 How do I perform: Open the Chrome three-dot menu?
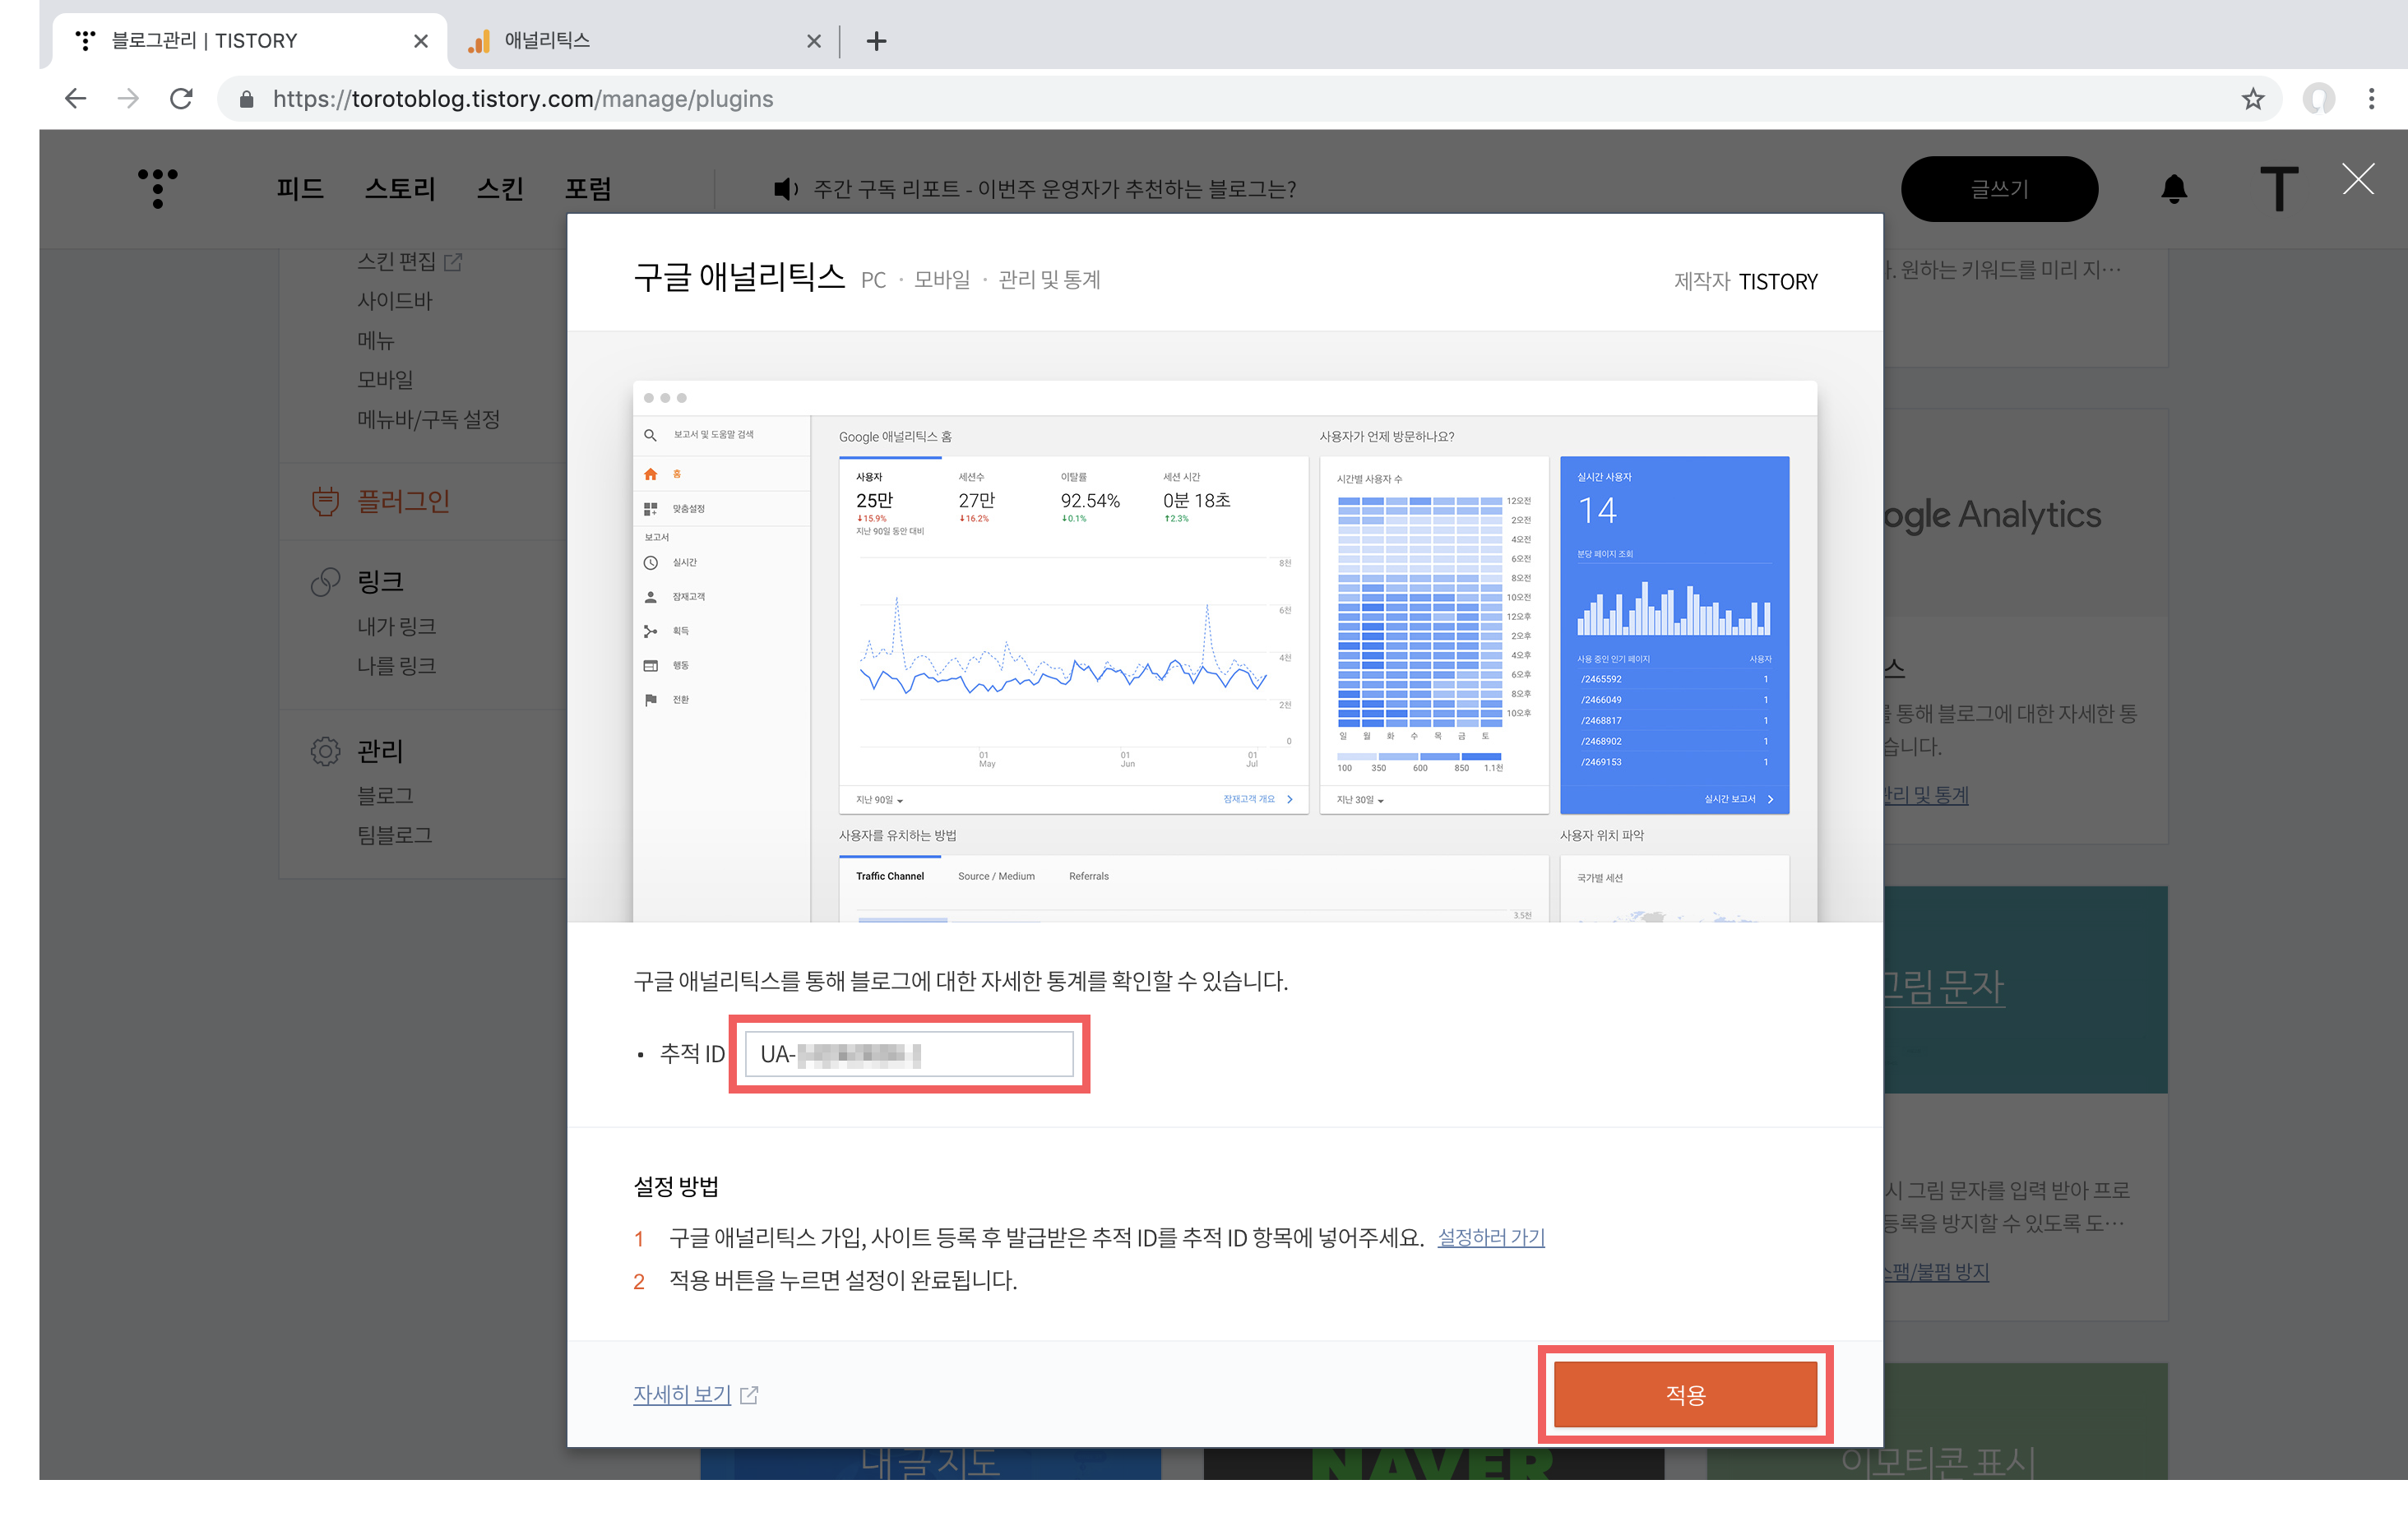tap(2371, 98)
